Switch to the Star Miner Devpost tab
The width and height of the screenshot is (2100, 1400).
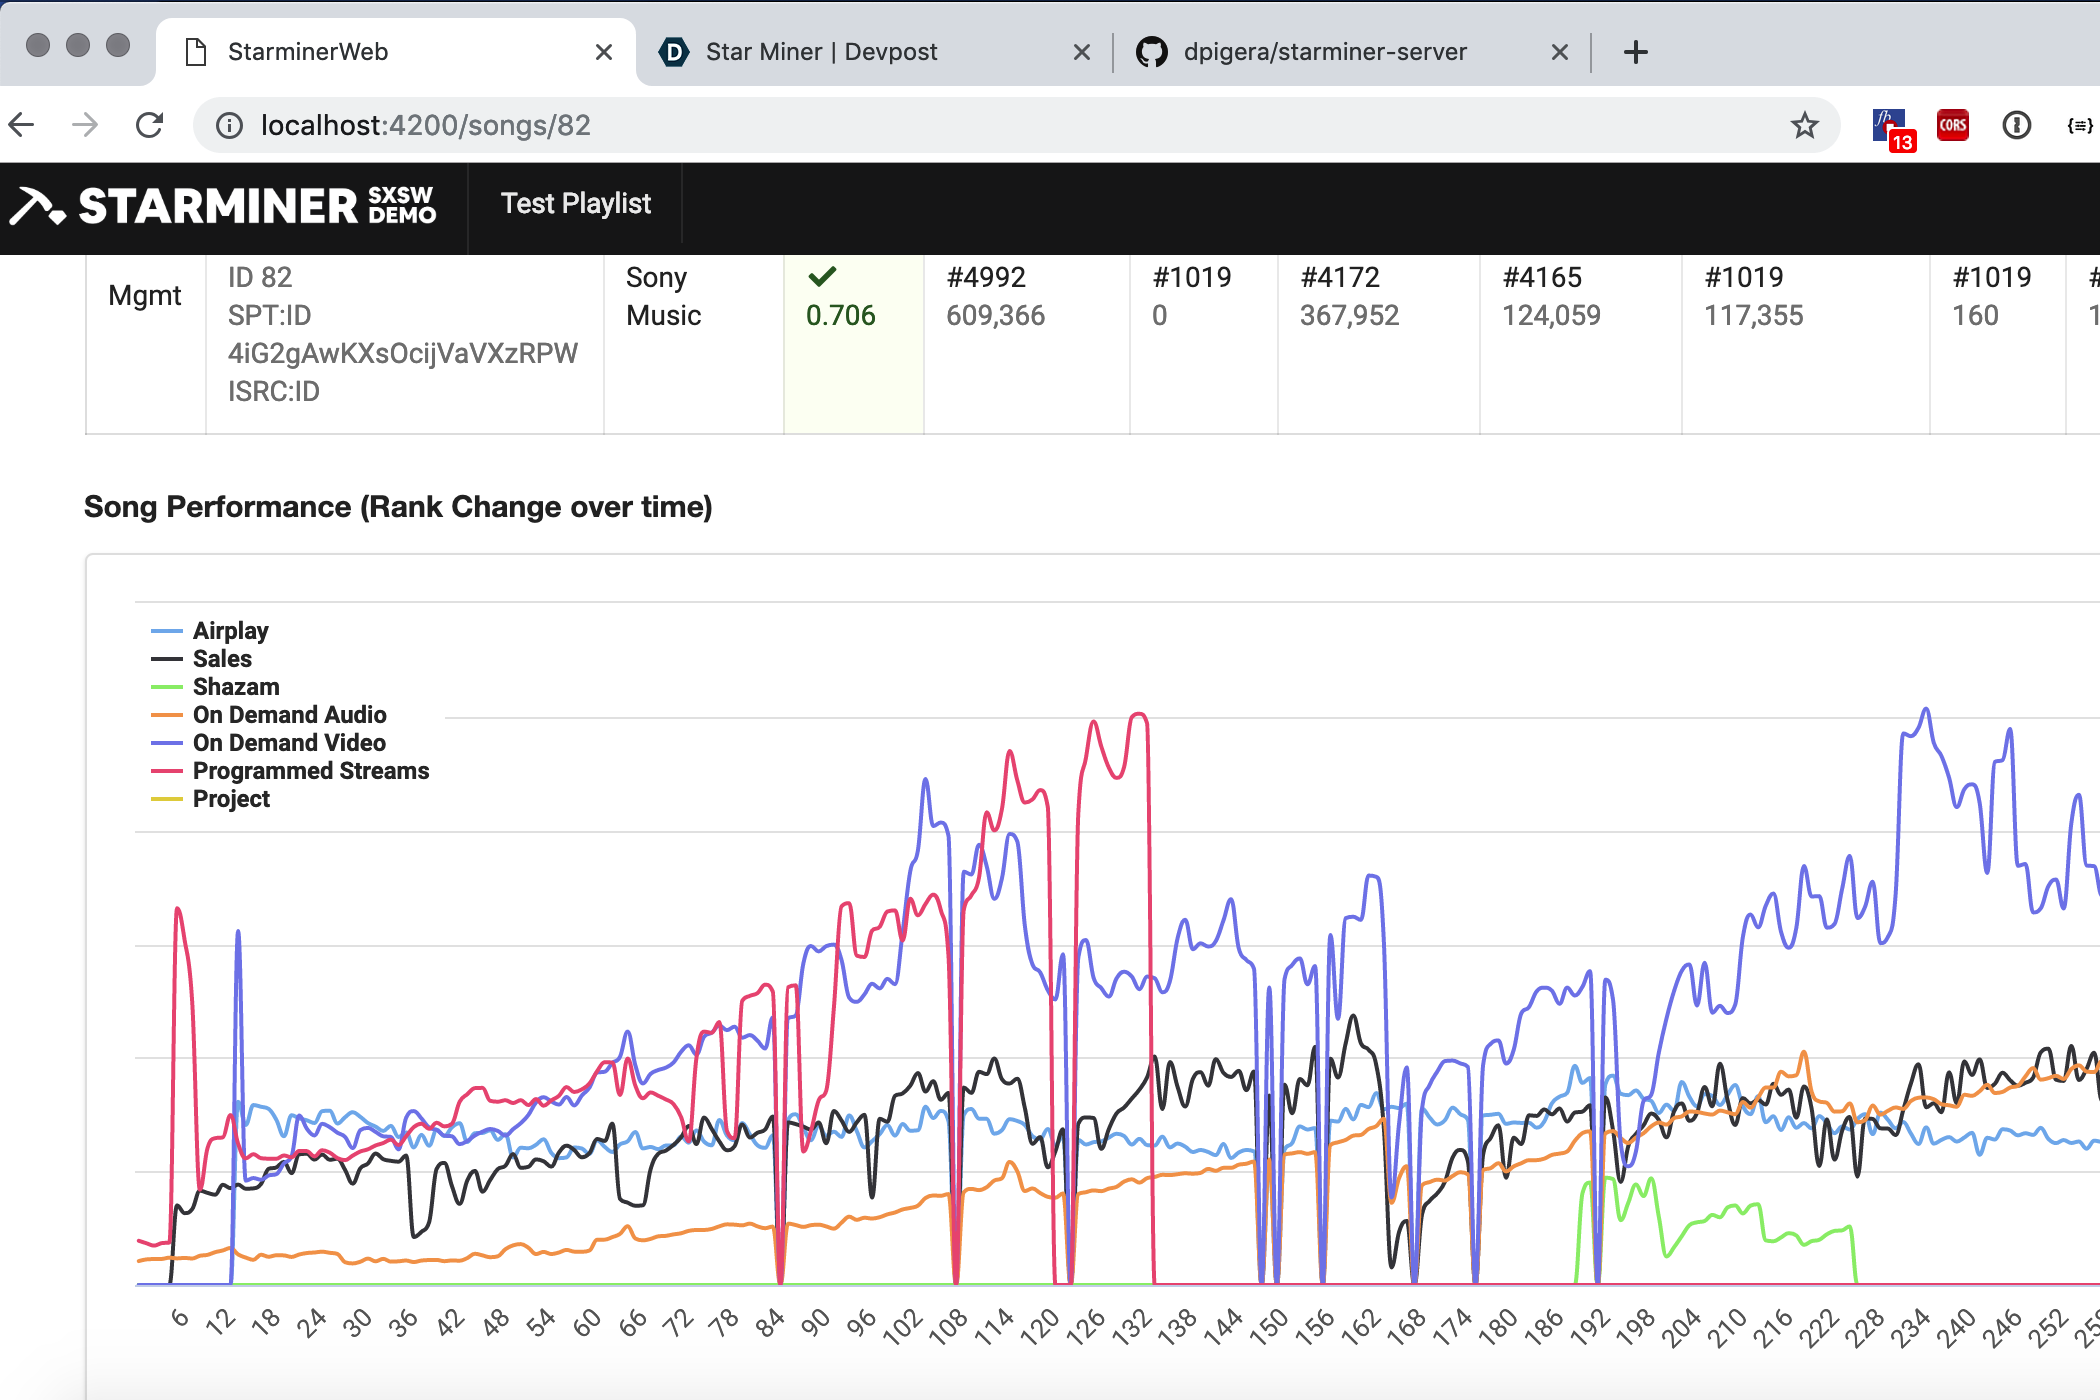coord(820,52)
